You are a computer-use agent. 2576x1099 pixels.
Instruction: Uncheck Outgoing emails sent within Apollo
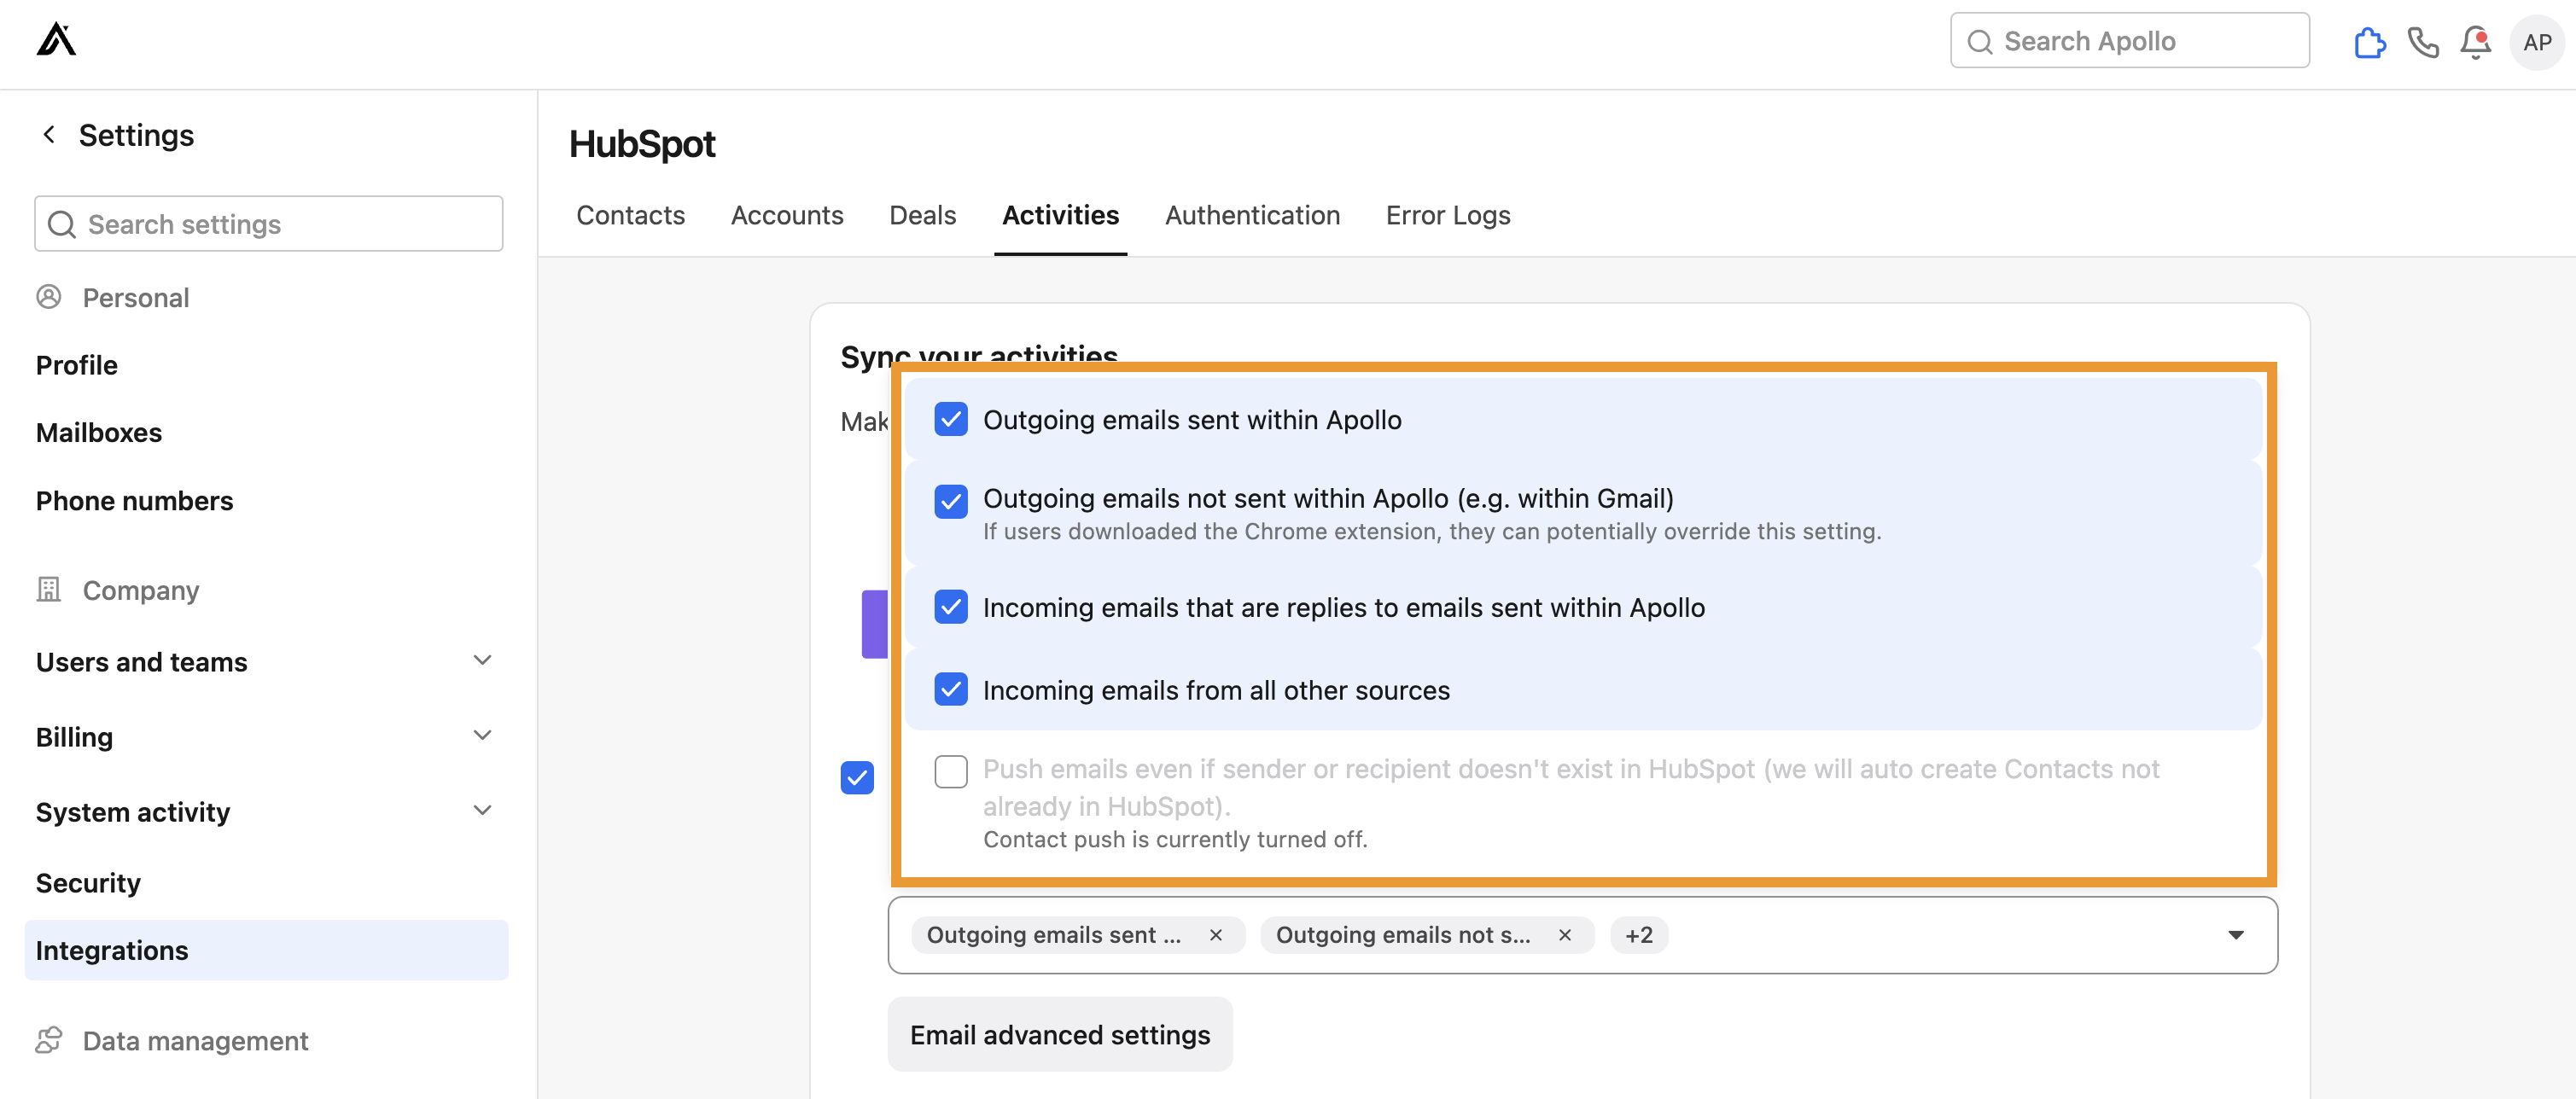pos(950,420)
